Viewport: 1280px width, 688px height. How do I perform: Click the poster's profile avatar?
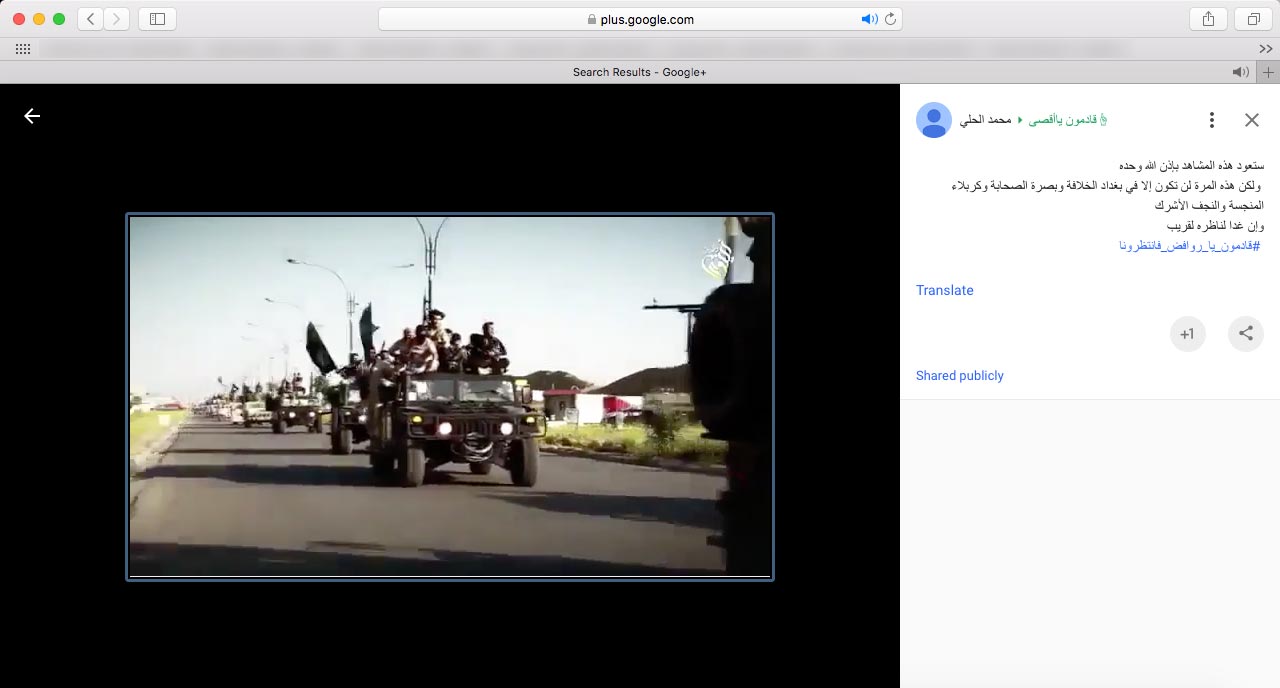coord(933,120)
